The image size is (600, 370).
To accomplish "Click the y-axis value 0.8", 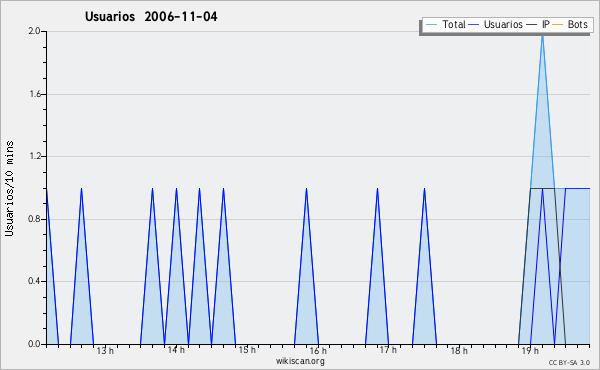I will [x=34, y=219].
